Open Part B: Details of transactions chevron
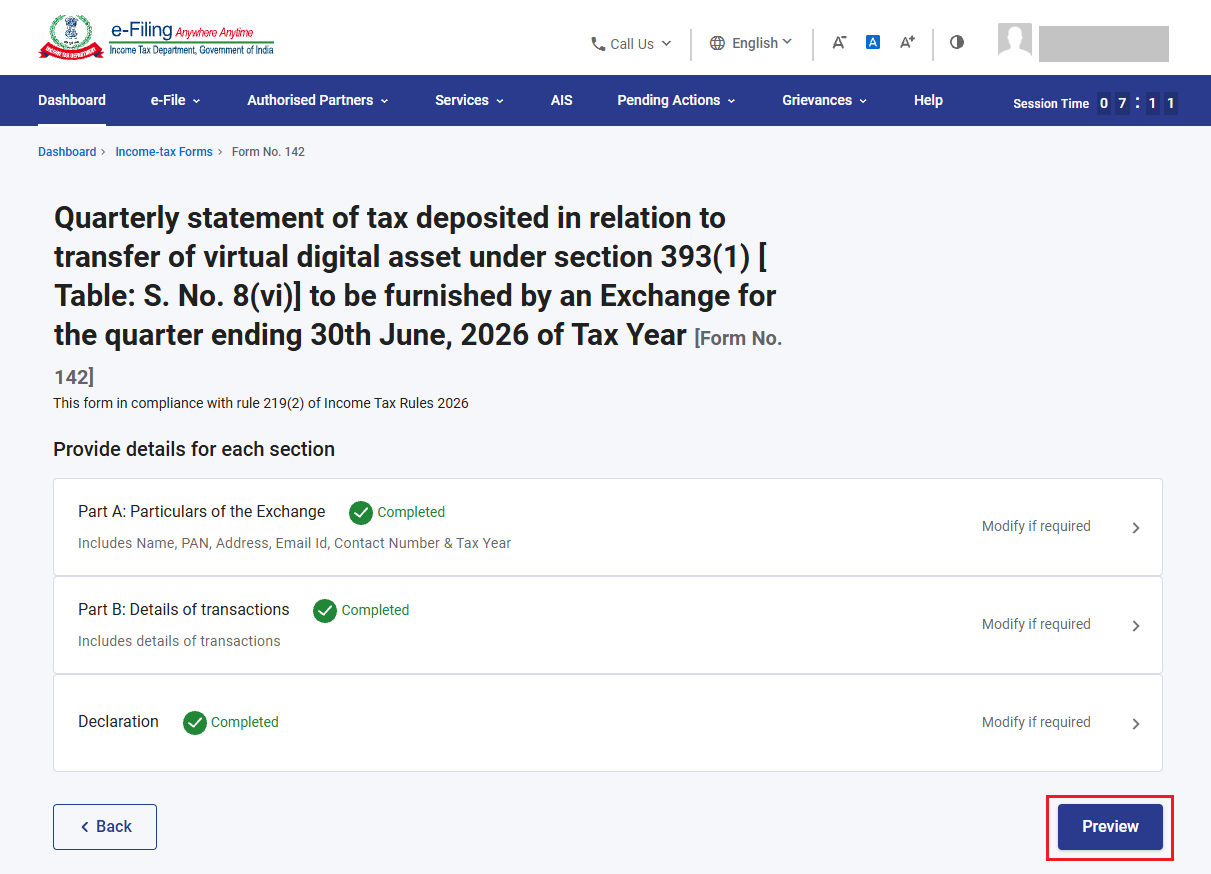This screenshot has width=1211, height=874. [x=1136, y=626]
